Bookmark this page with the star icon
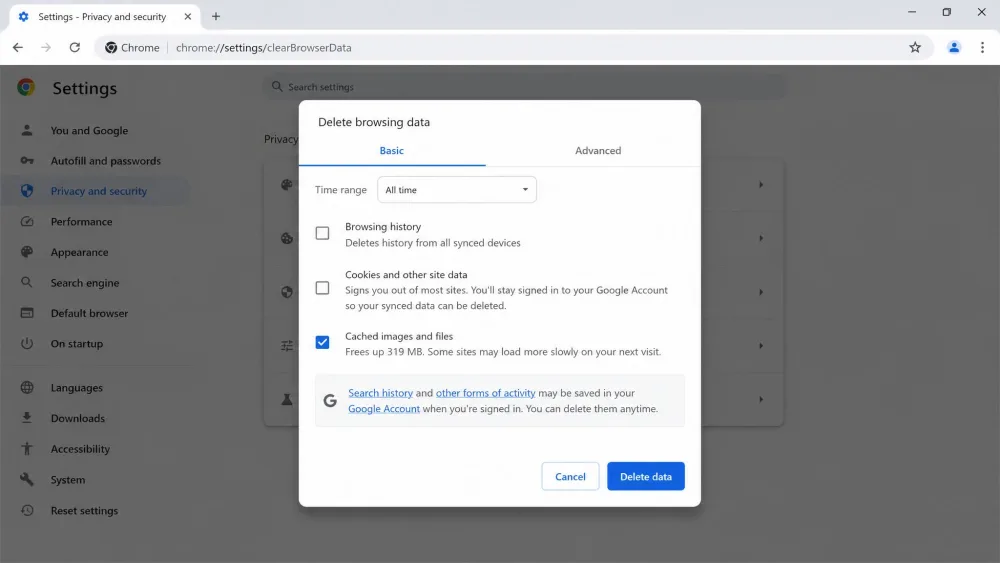Image resolution: width=1000 pixels, height=563 pixels. (915, 47)
